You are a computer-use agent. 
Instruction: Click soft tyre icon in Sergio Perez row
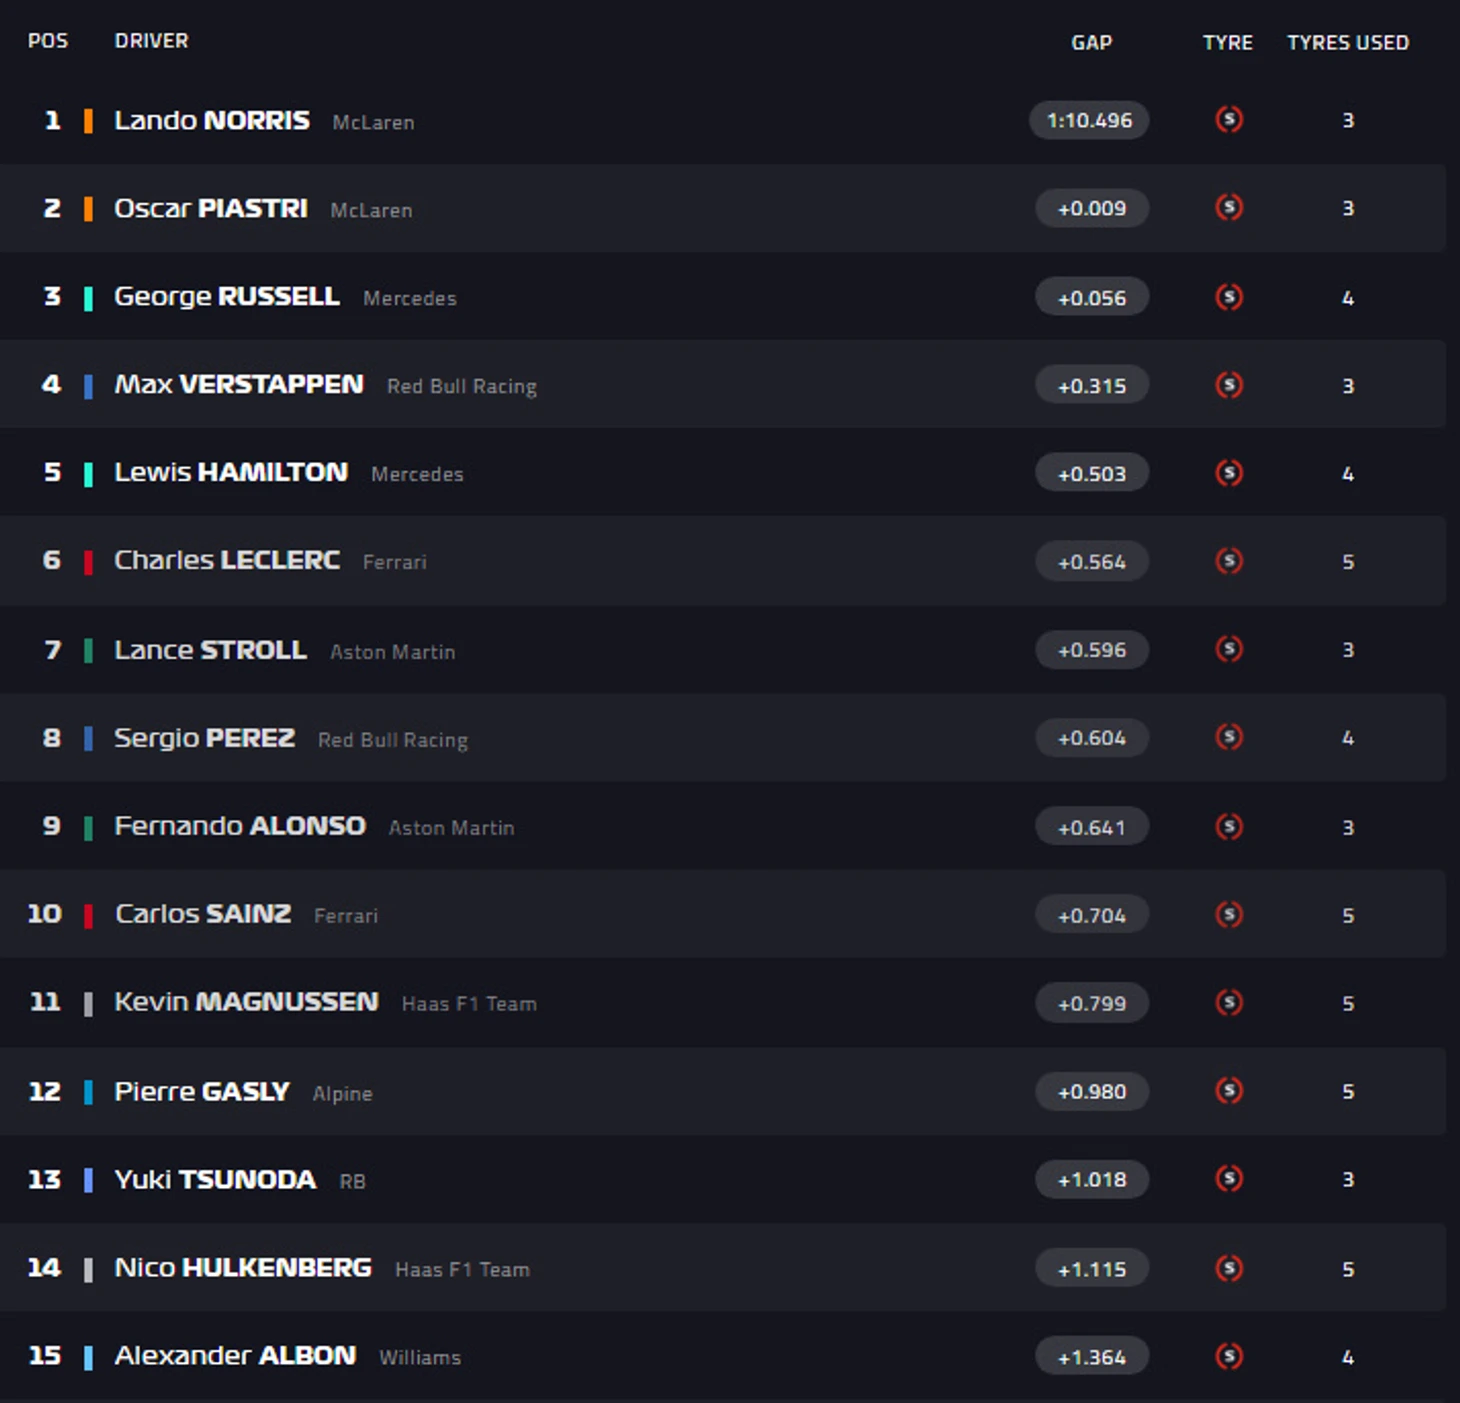pos(1229,737)
